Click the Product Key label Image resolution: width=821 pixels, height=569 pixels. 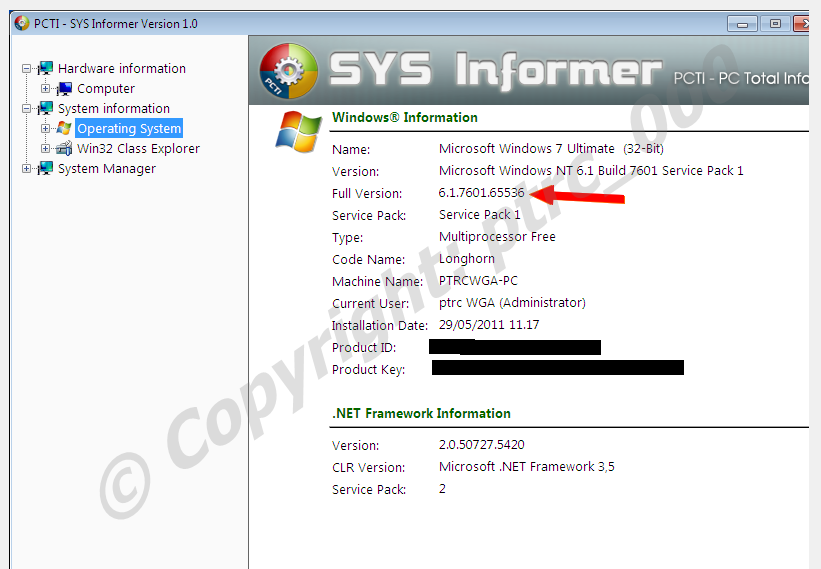tap(368, 370)
